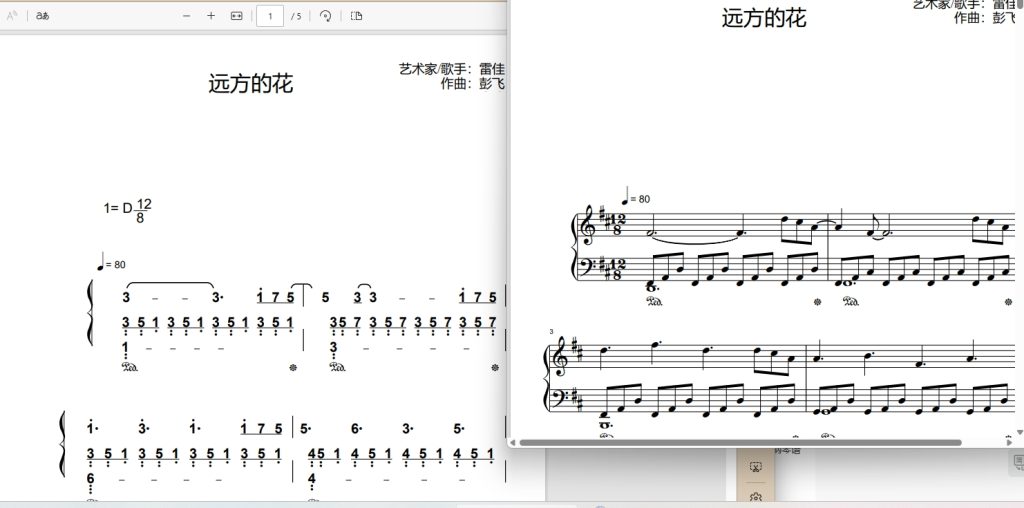
Task: Click the comment panel icon at right edge
Action: 1019,462
